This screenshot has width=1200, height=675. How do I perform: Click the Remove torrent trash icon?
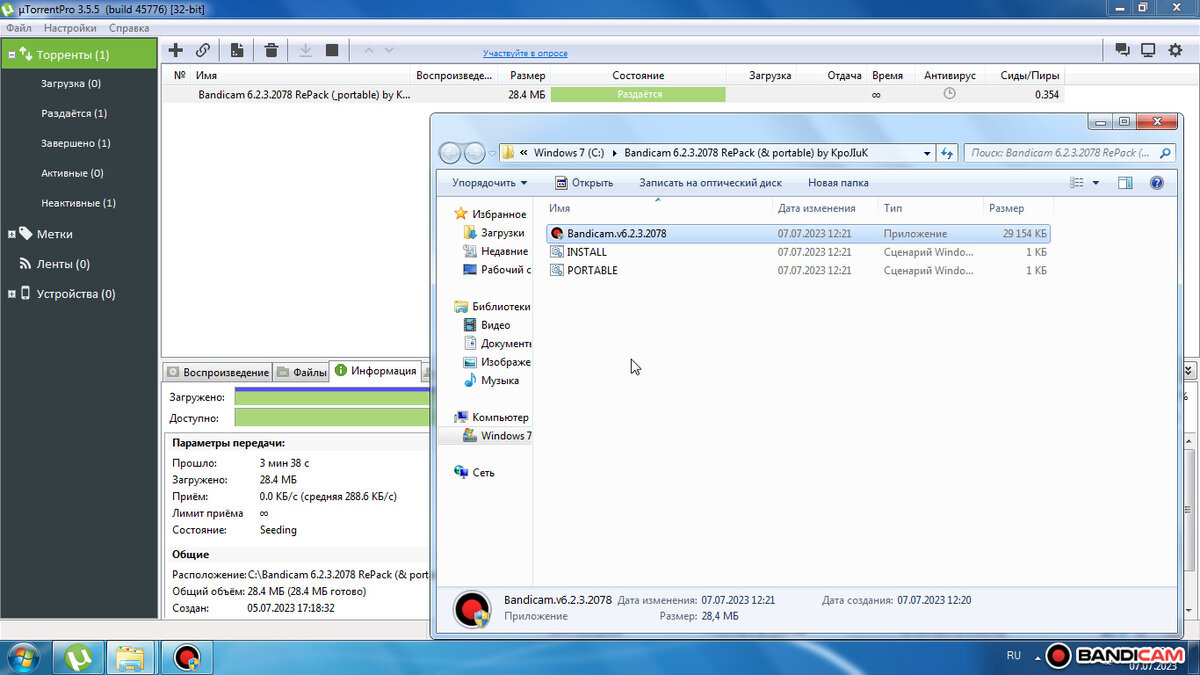click(271, 50)
